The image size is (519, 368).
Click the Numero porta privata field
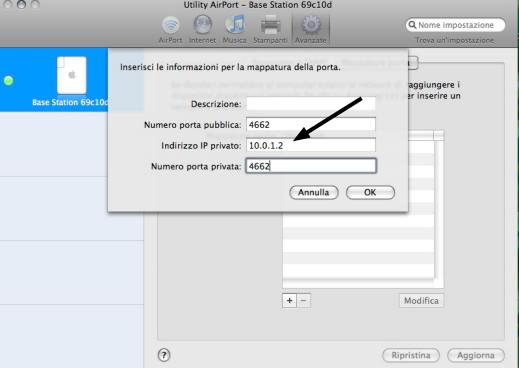click(311, 166)
